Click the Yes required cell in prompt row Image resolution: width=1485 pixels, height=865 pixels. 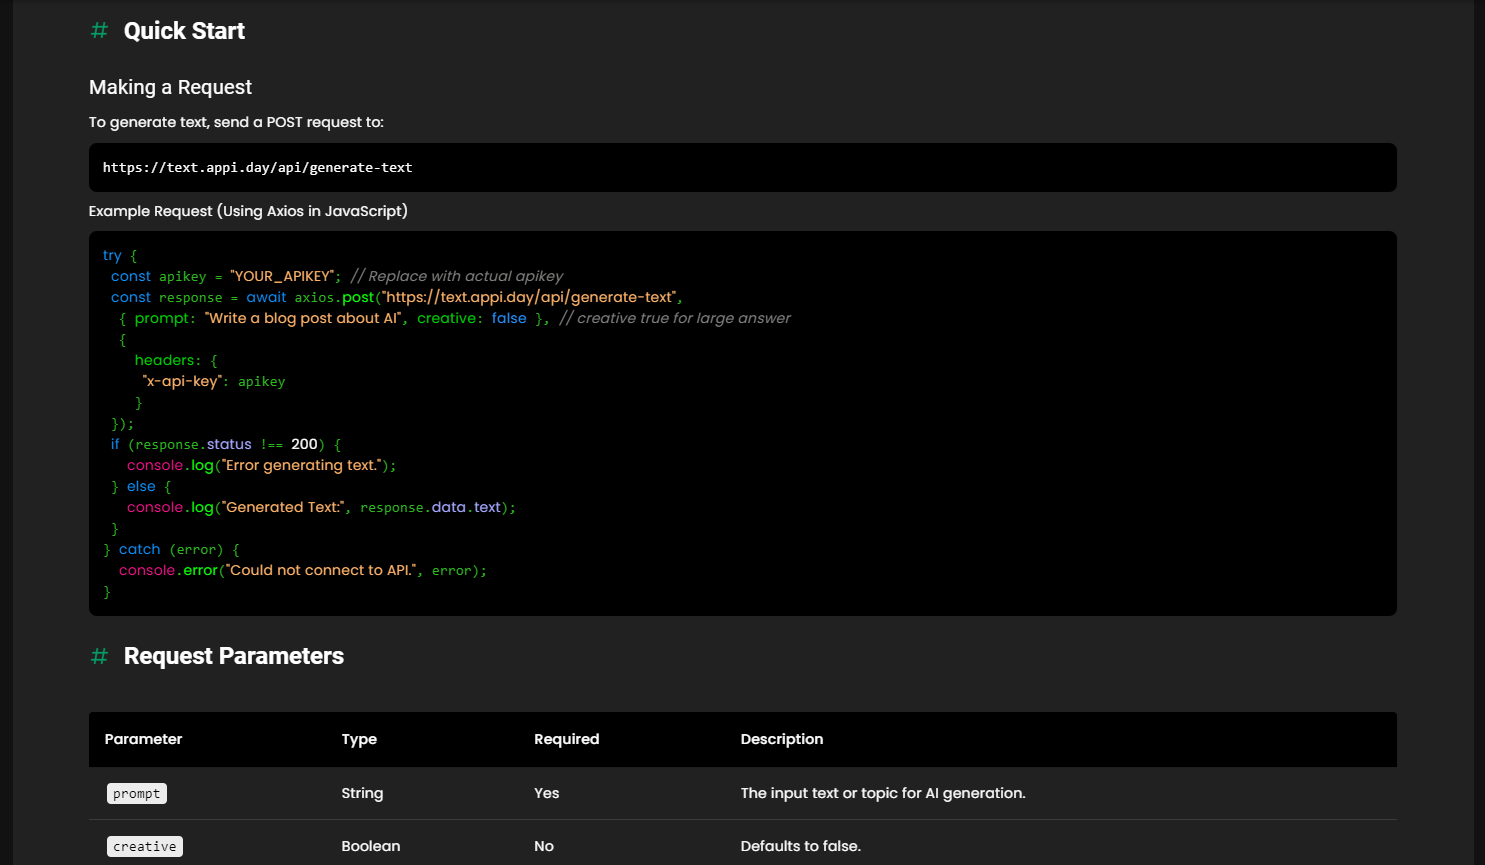click(x=546, y=793)
